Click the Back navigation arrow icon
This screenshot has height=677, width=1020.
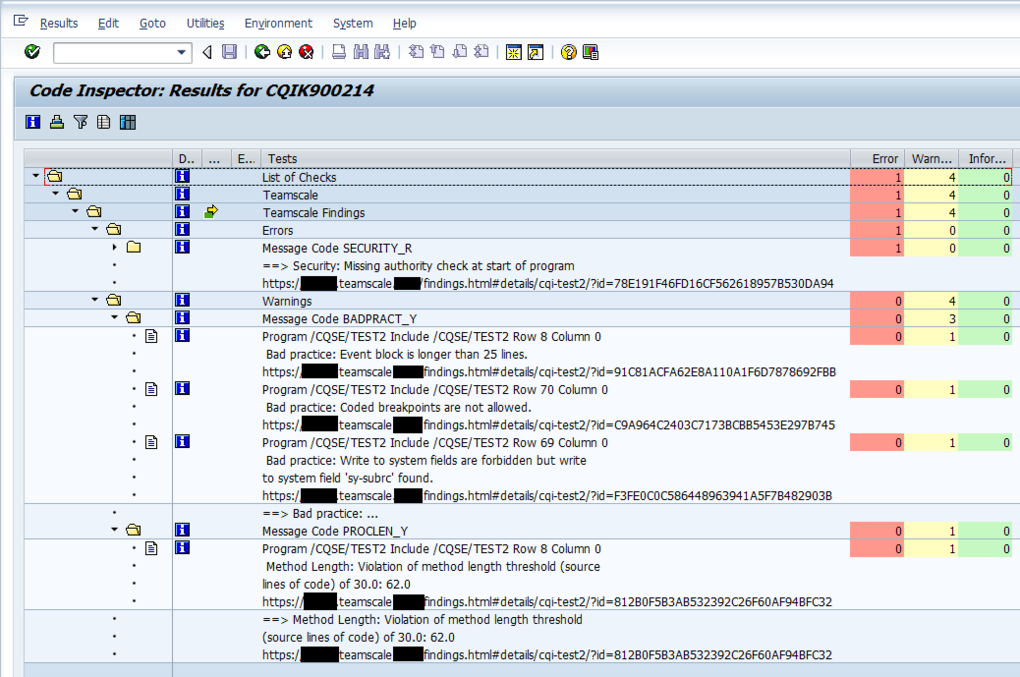(206, 52)
